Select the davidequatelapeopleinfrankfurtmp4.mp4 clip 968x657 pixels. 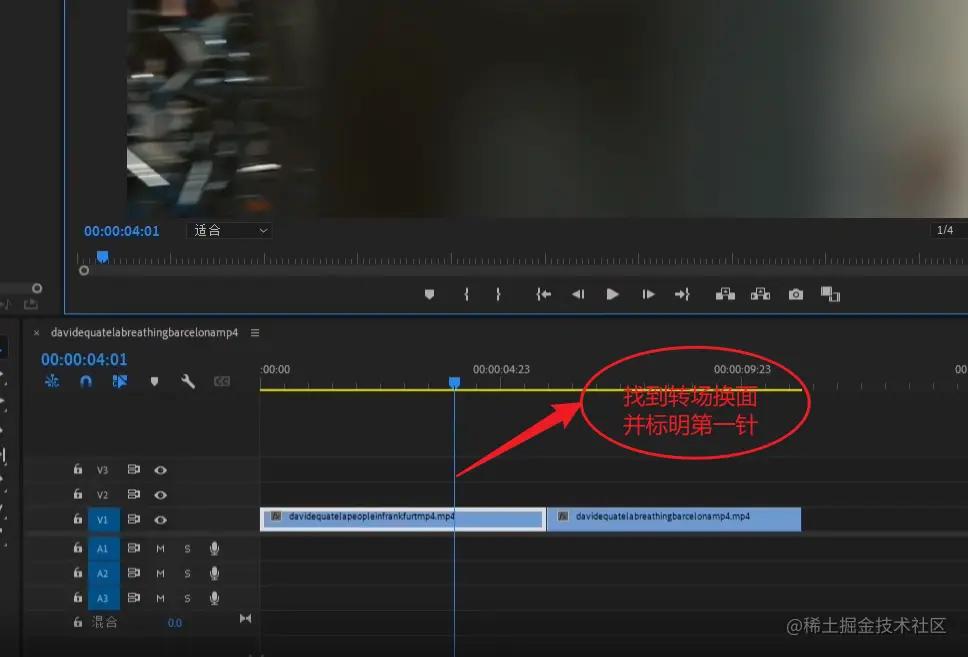403,519
